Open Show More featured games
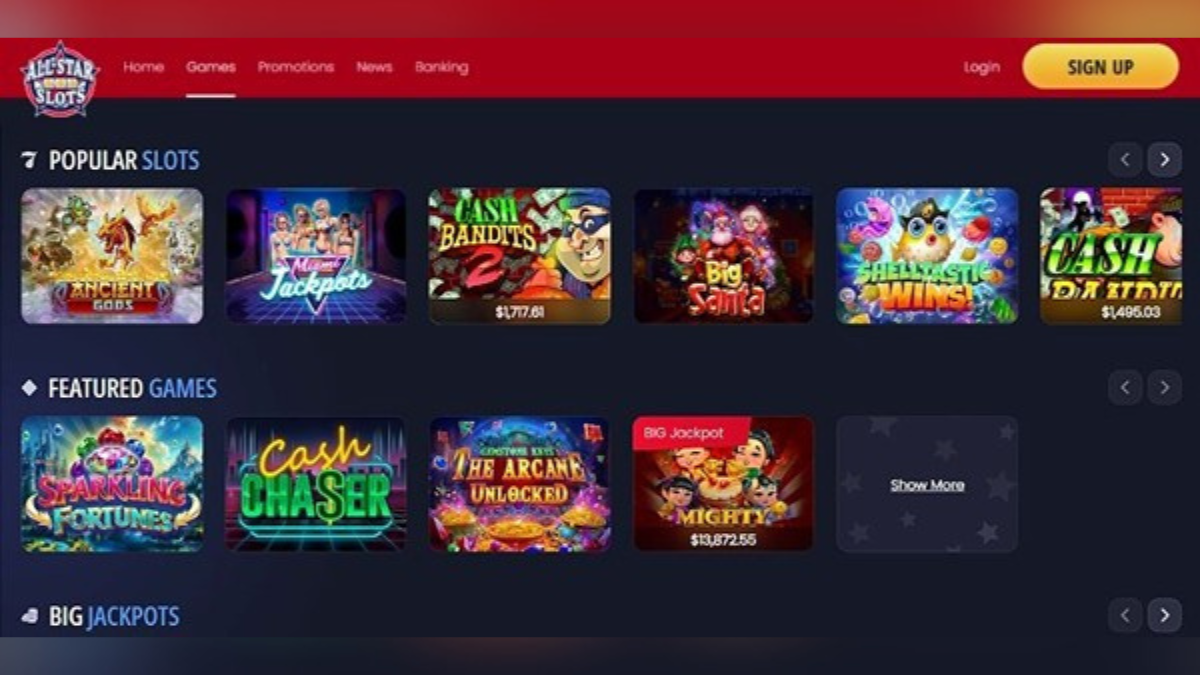Screen dimensions: 1200x675 coord(927,485)
